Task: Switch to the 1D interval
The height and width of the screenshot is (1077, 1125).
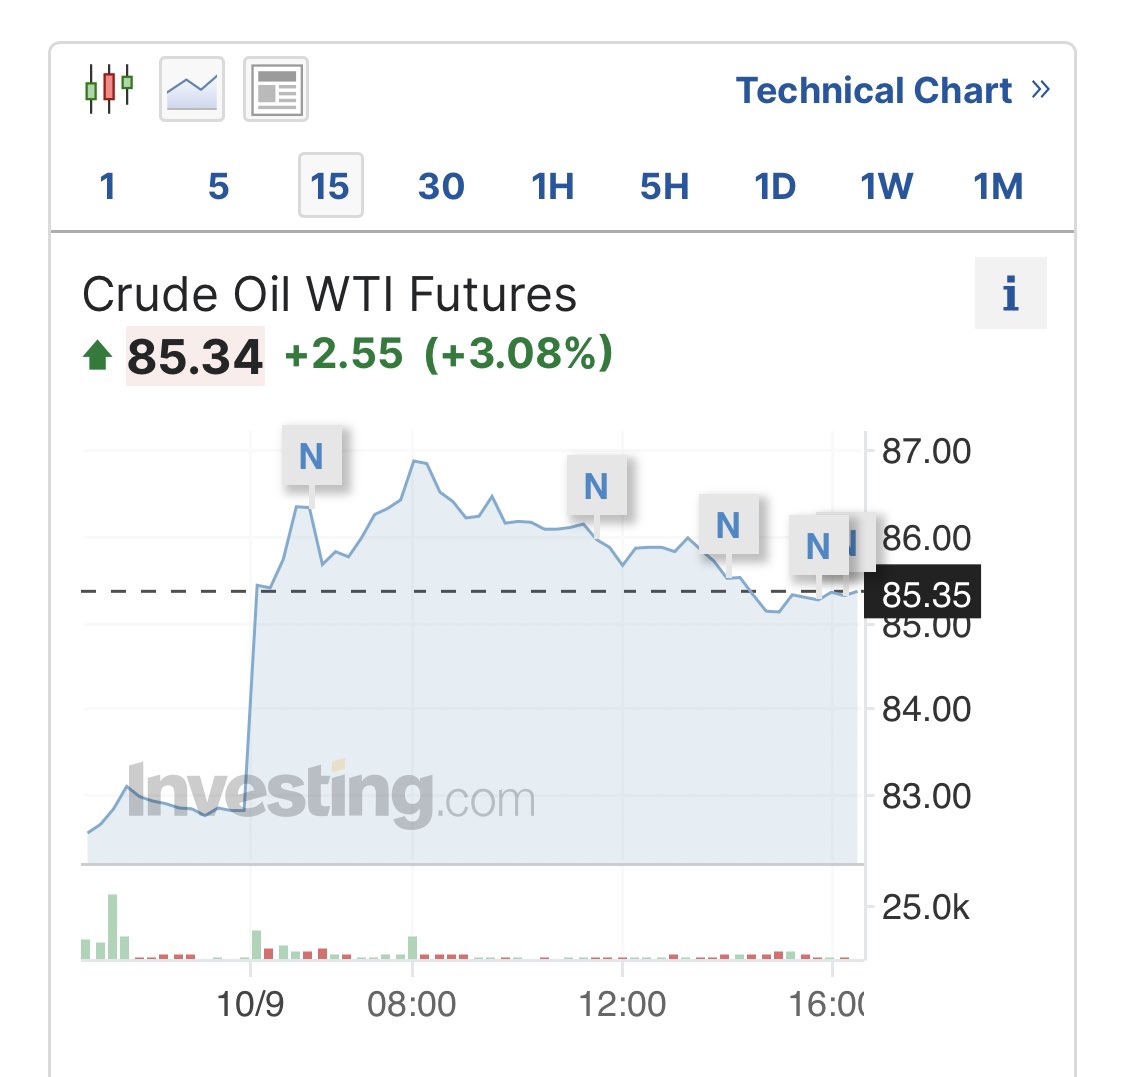Action: (x=775, y=186)
